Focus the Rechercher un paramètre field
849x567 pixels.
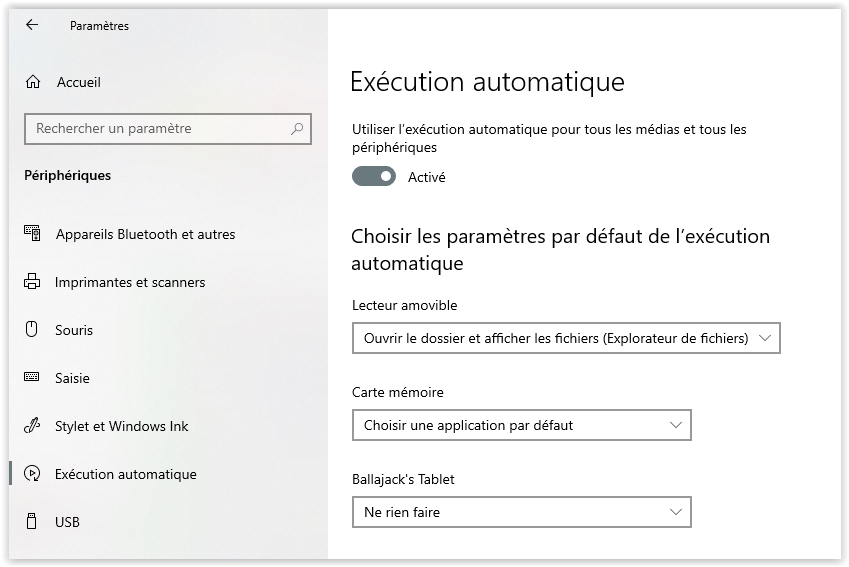click(x=168, y=129)
